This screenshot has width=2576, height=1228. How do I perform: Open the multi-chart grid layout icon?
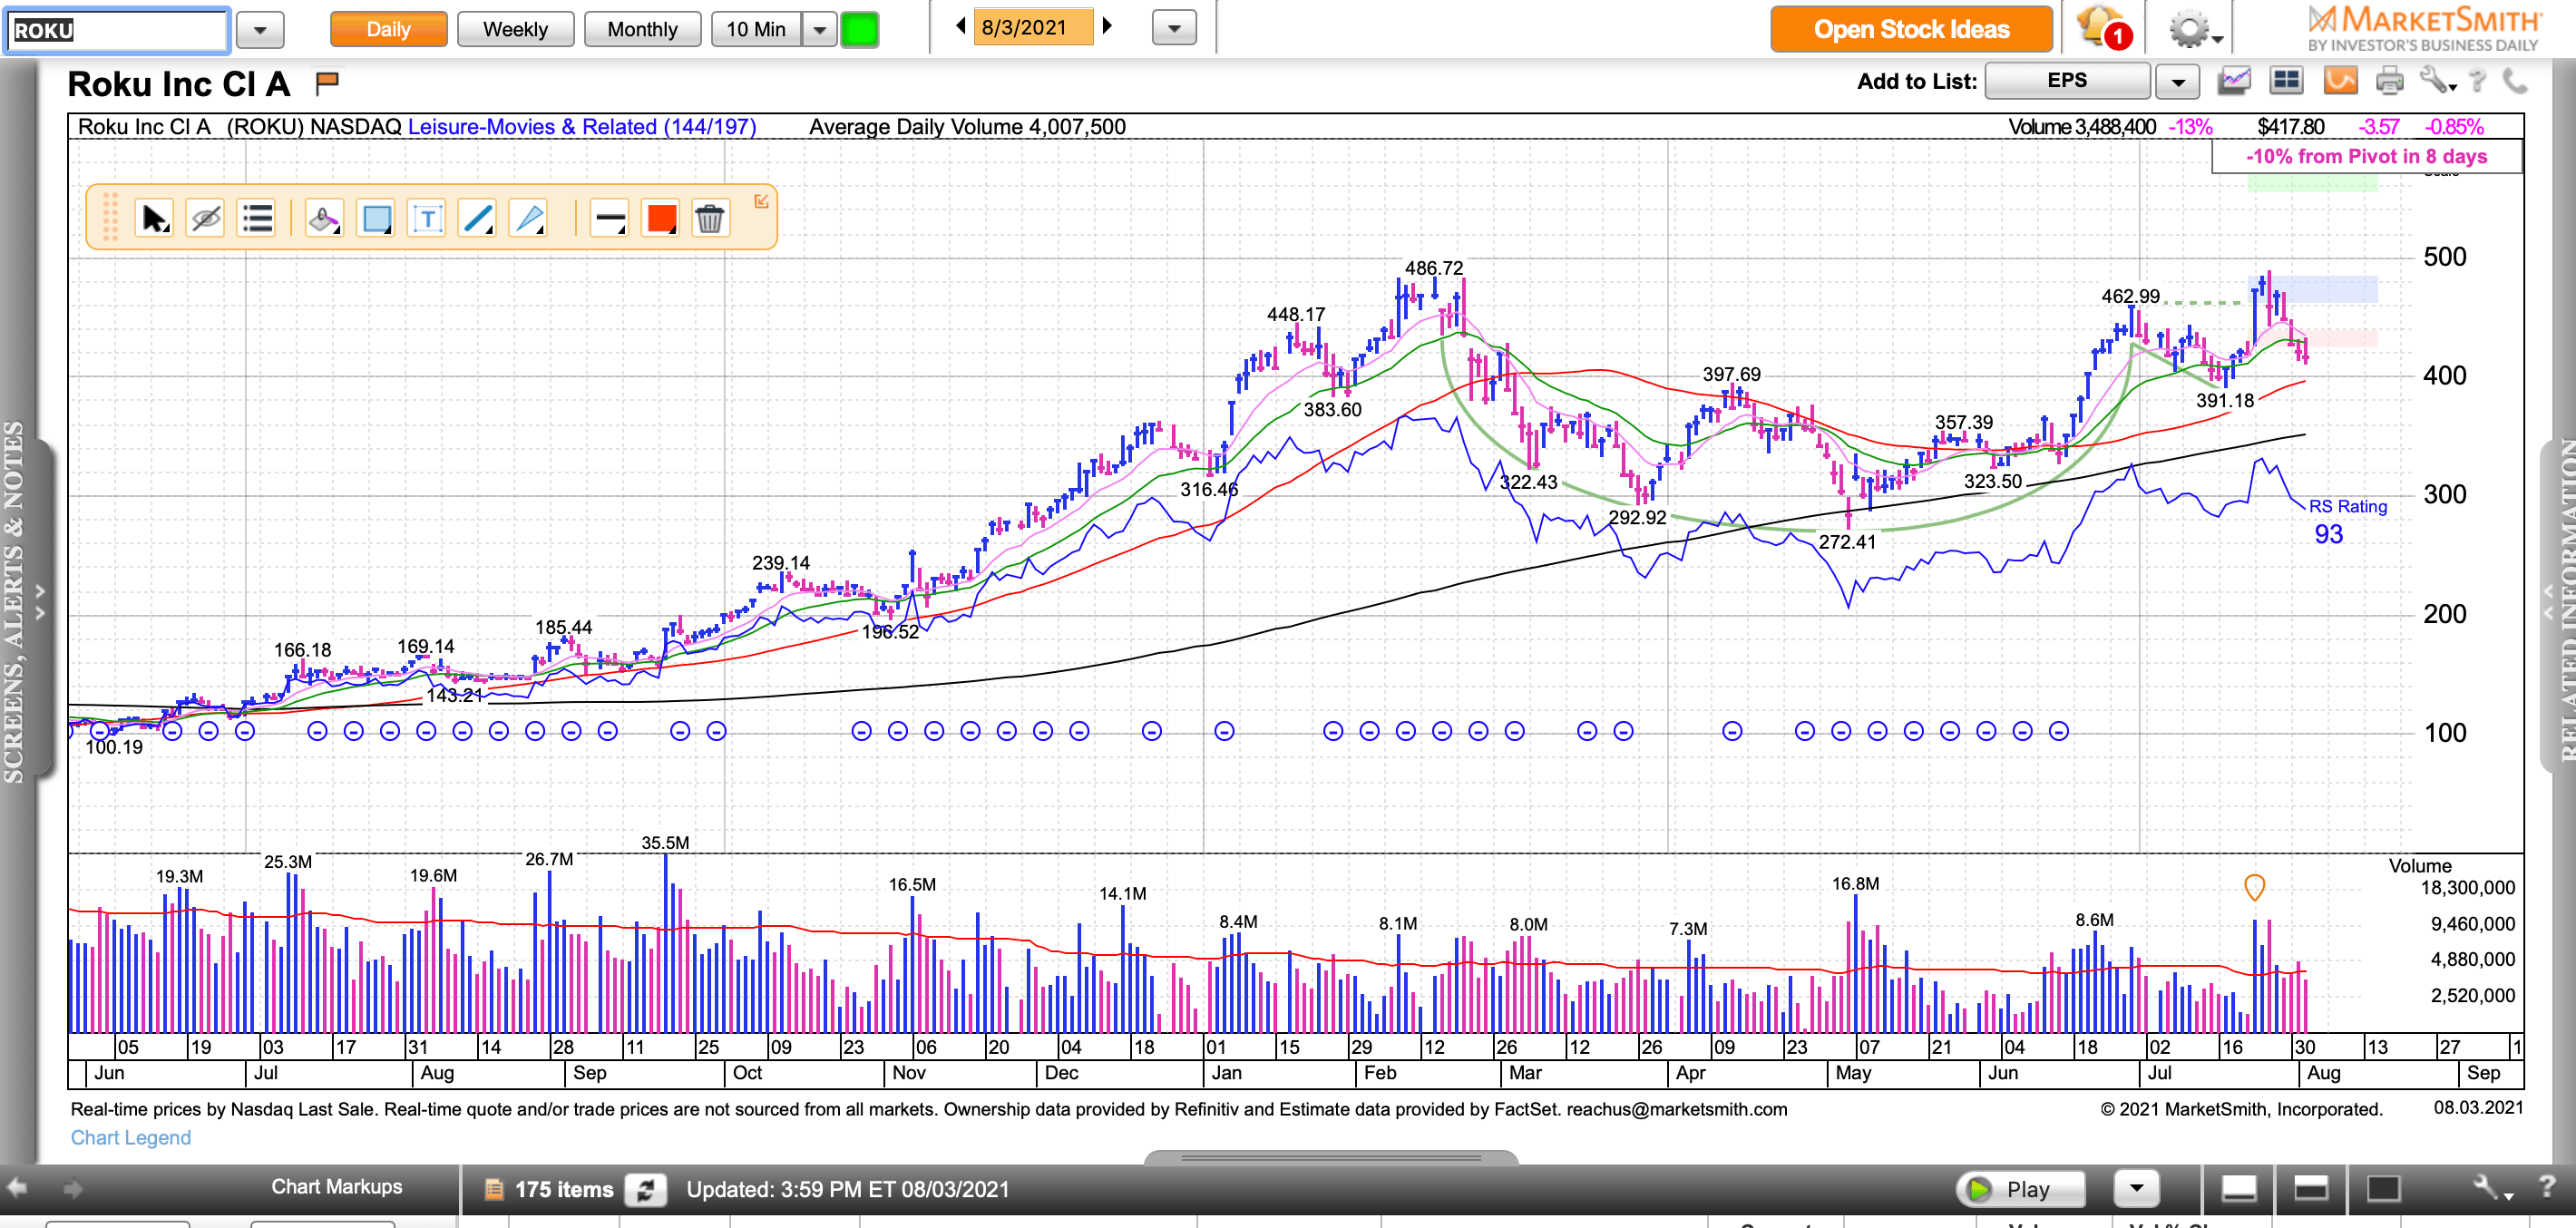[2286, 81]
